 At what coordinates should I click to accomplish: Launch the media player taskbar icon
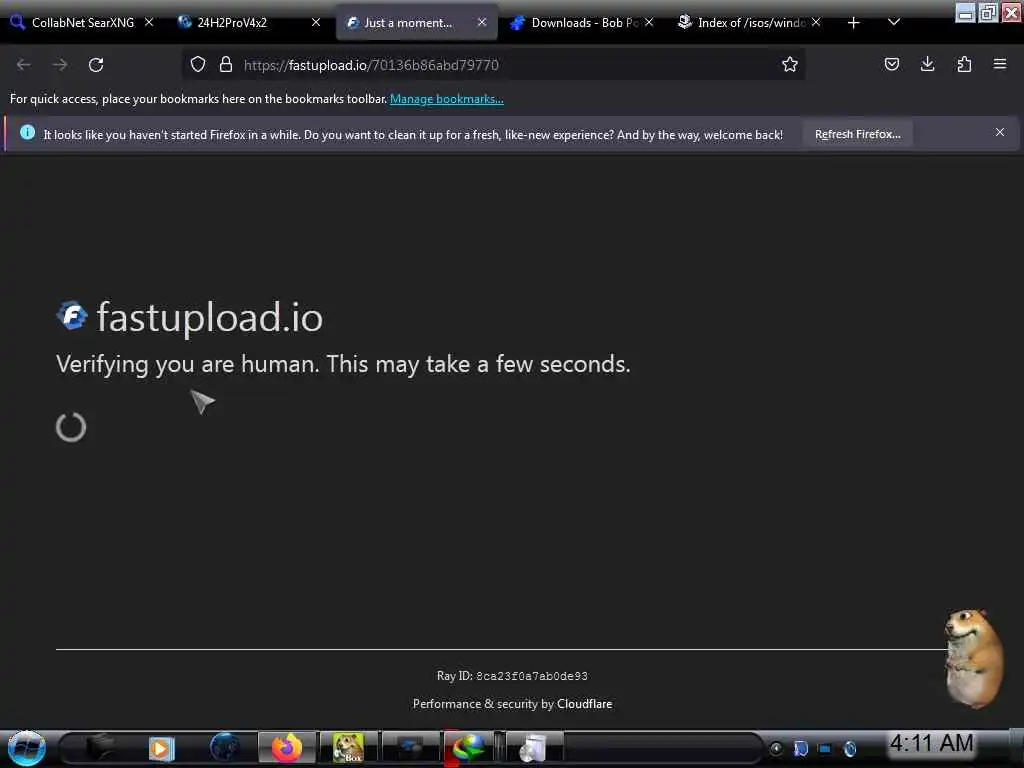click(161, 748)
